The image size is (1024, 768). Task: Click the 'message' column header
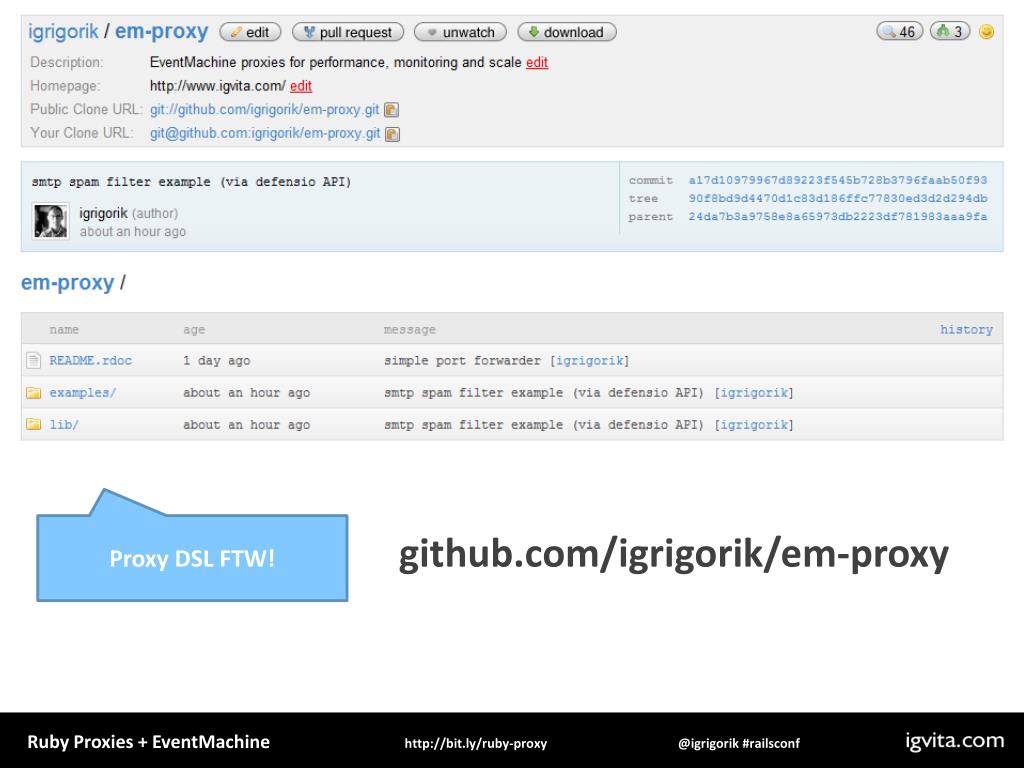coord(409,330)
